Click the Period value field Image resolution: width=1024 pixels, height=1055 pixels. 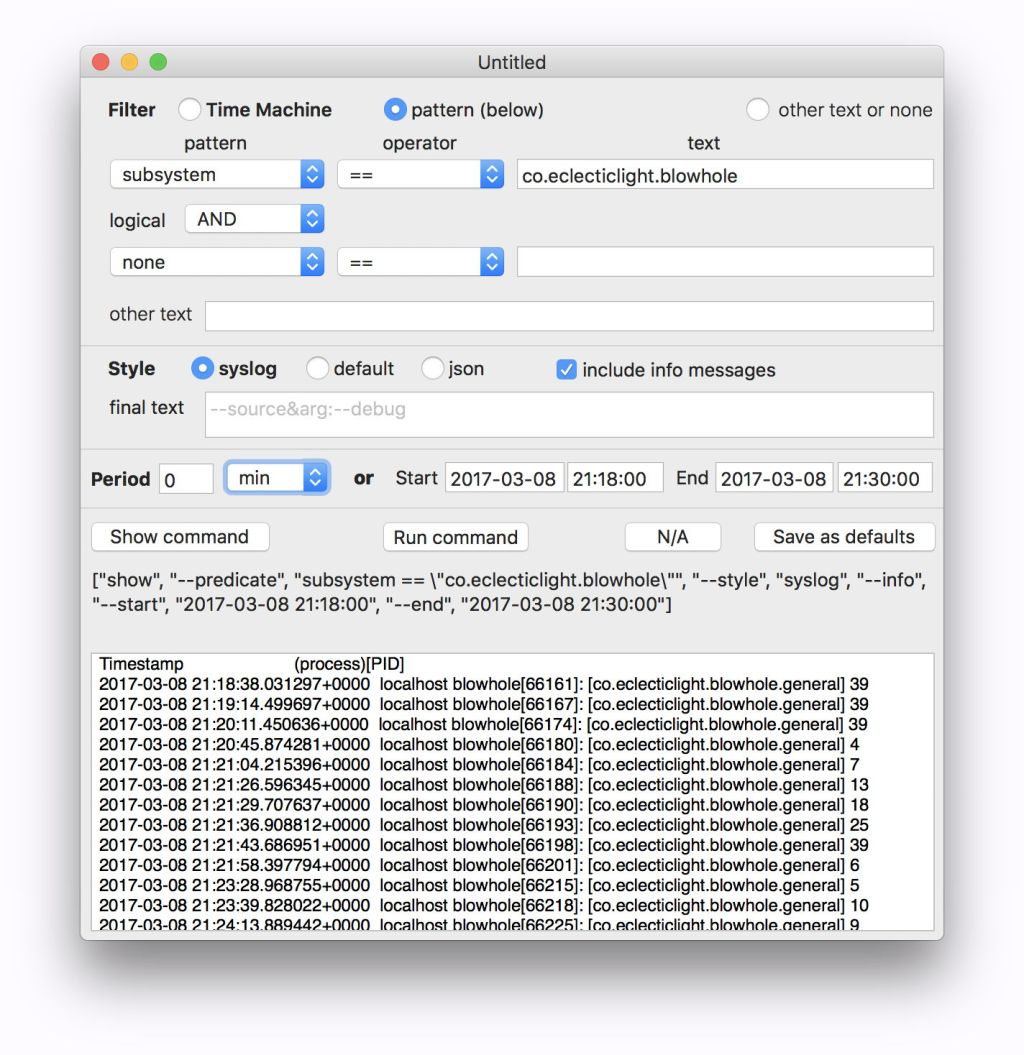[x=187, y=479]
